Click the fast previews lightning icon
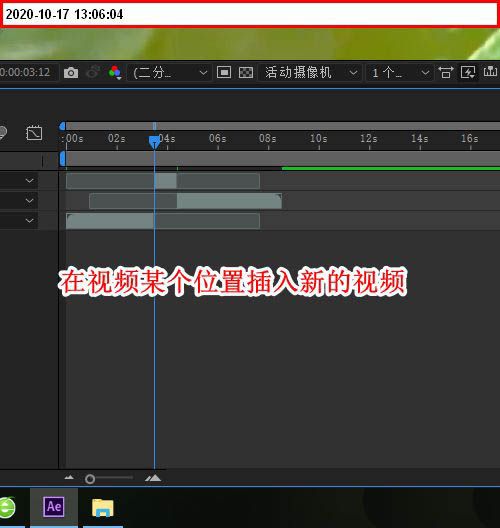500x528 pixels. 468,72
